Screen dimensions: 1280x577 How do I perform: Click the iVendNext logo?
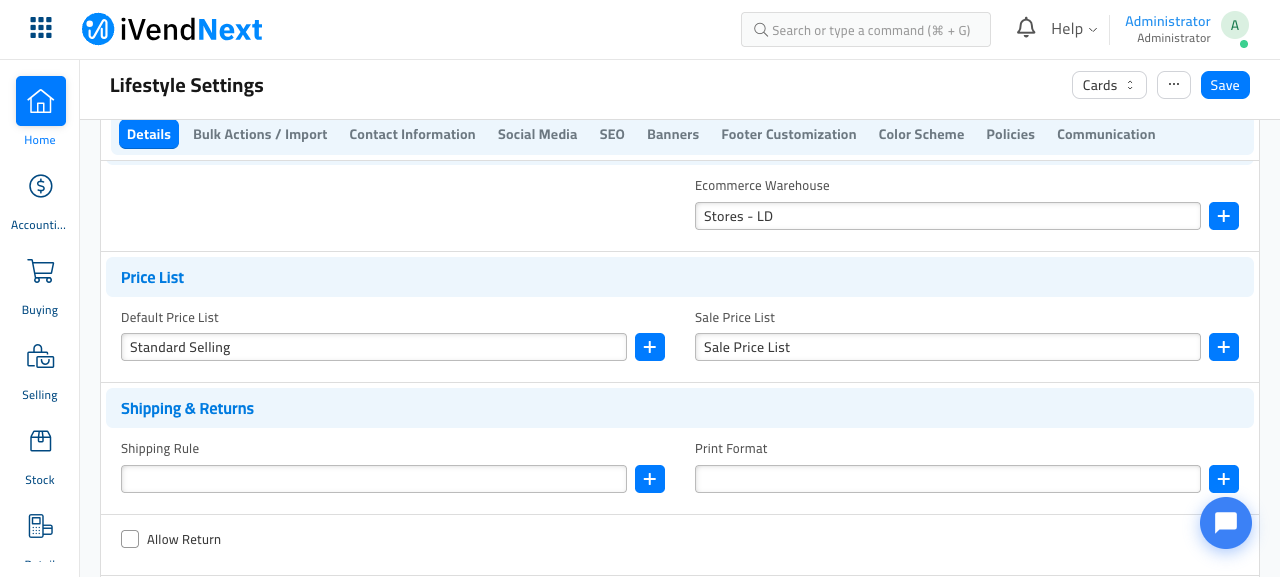click(x=172, y=29)
